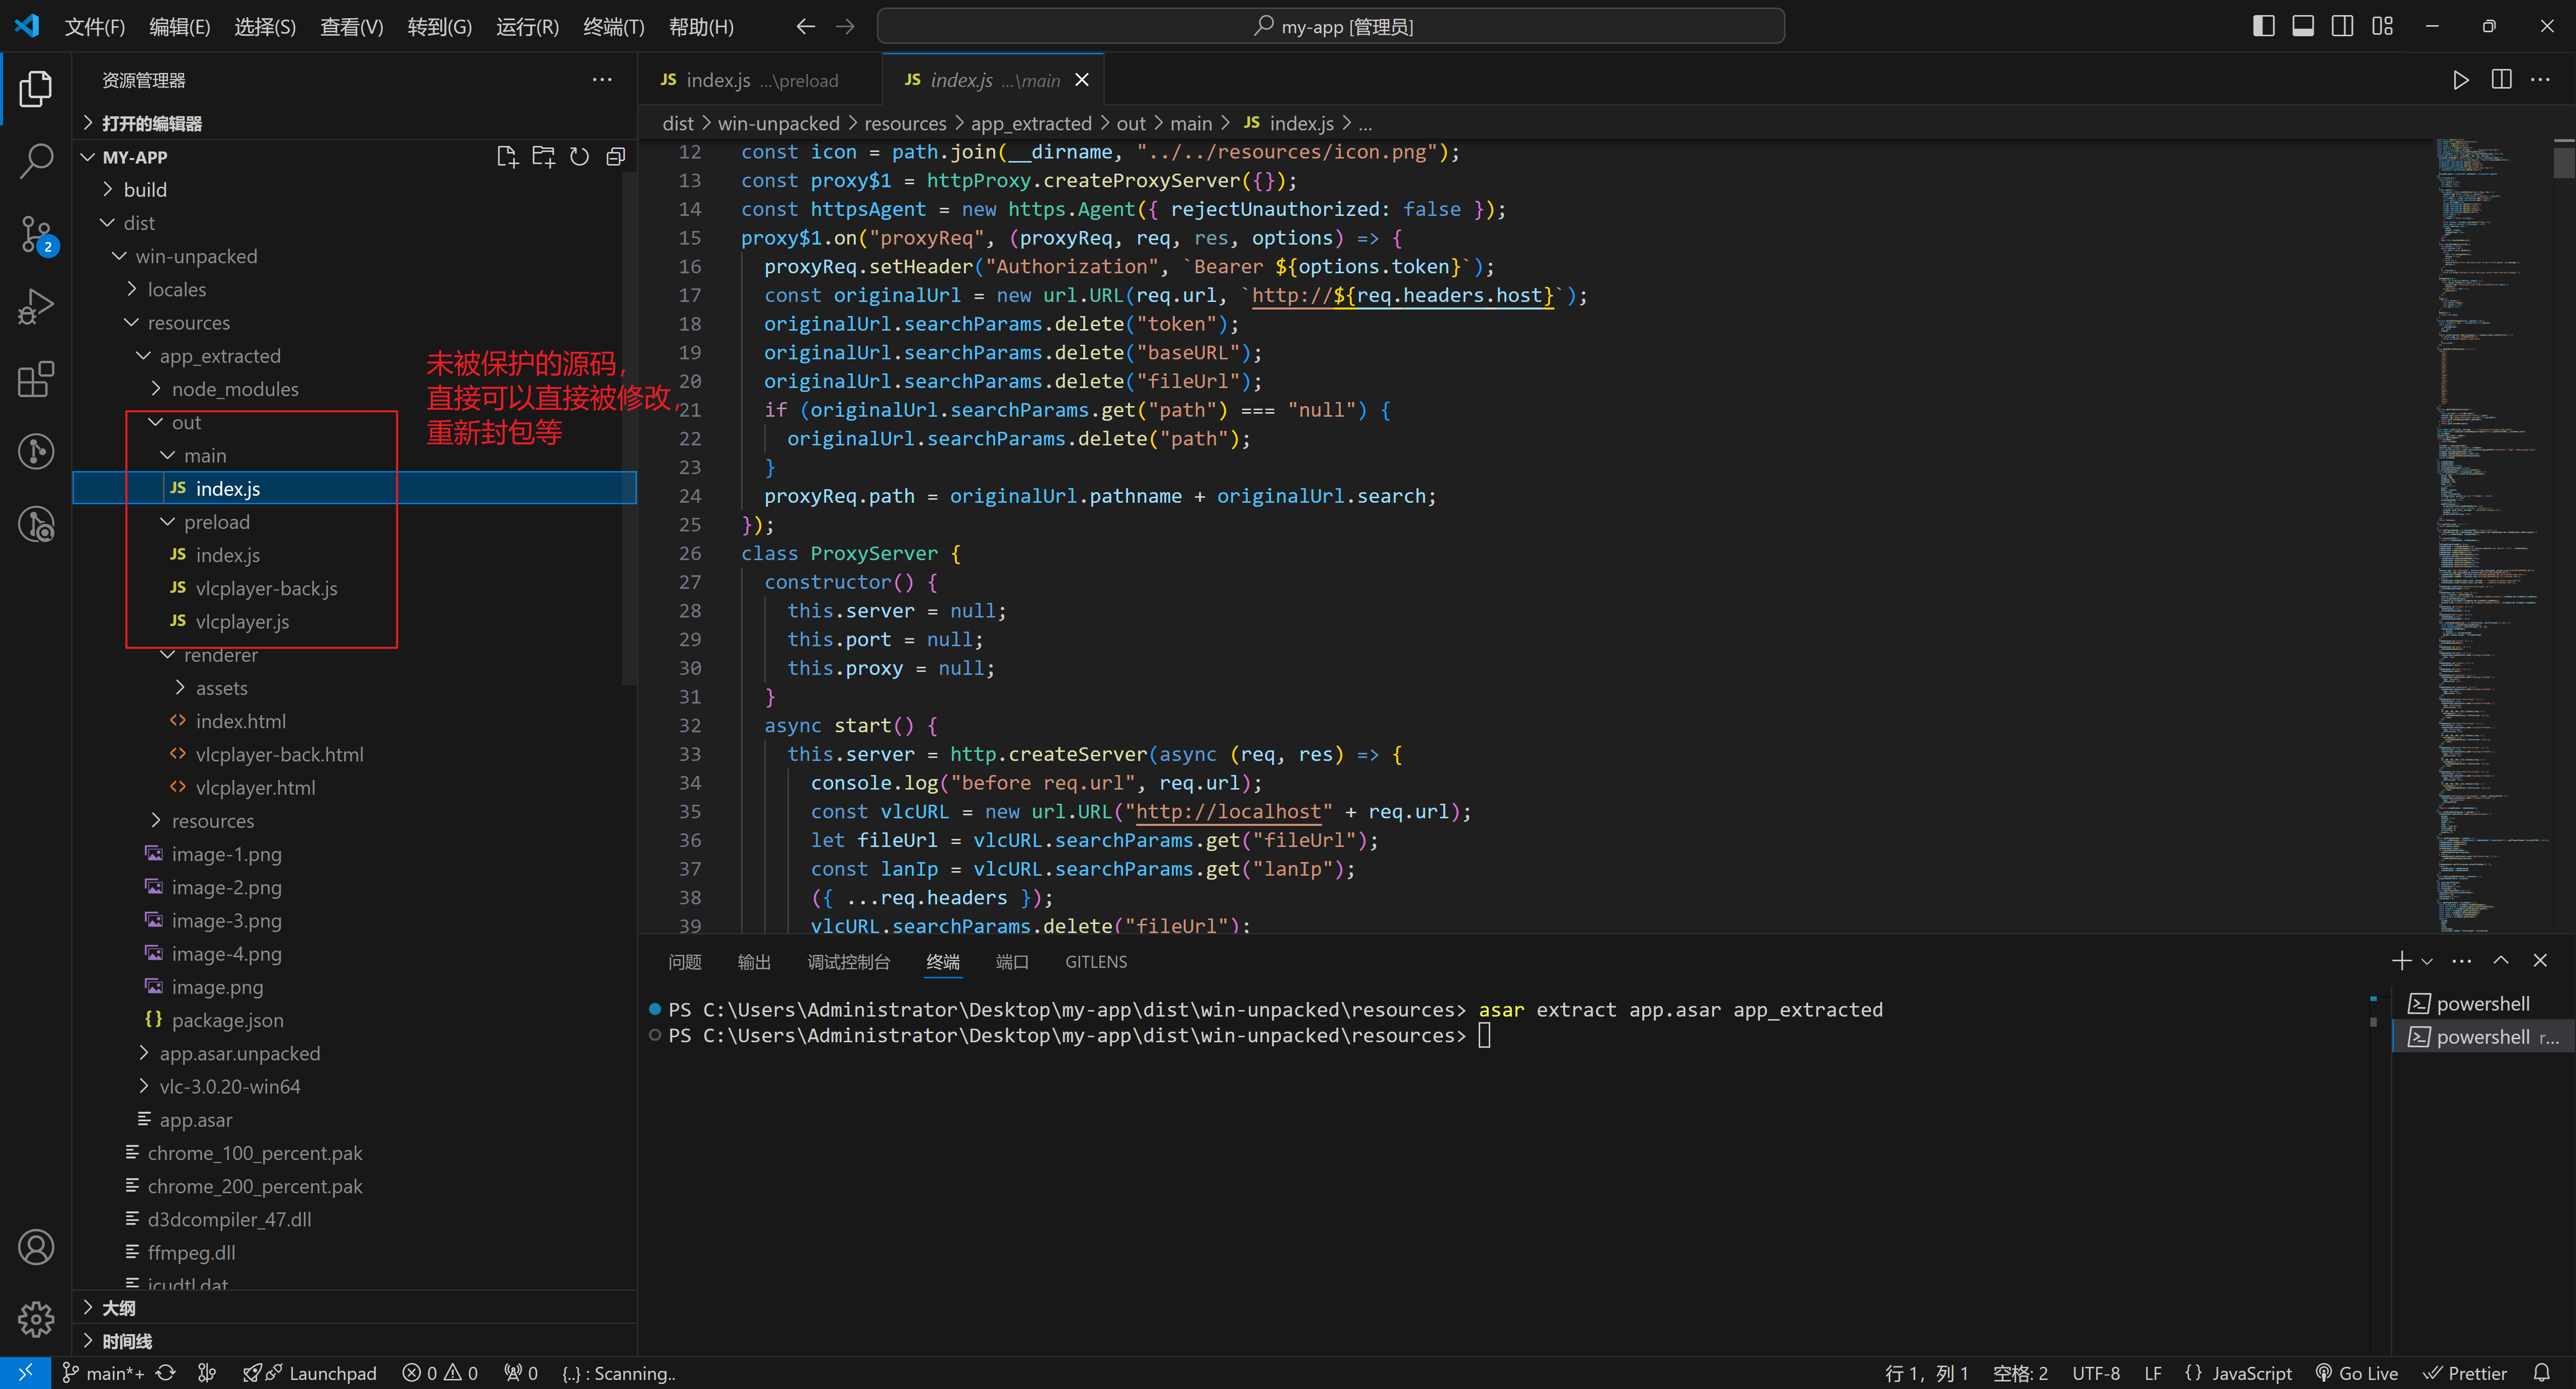The image size is (2576, 1389).
Task: Expand the assets folder
Action: pos(354,688)
